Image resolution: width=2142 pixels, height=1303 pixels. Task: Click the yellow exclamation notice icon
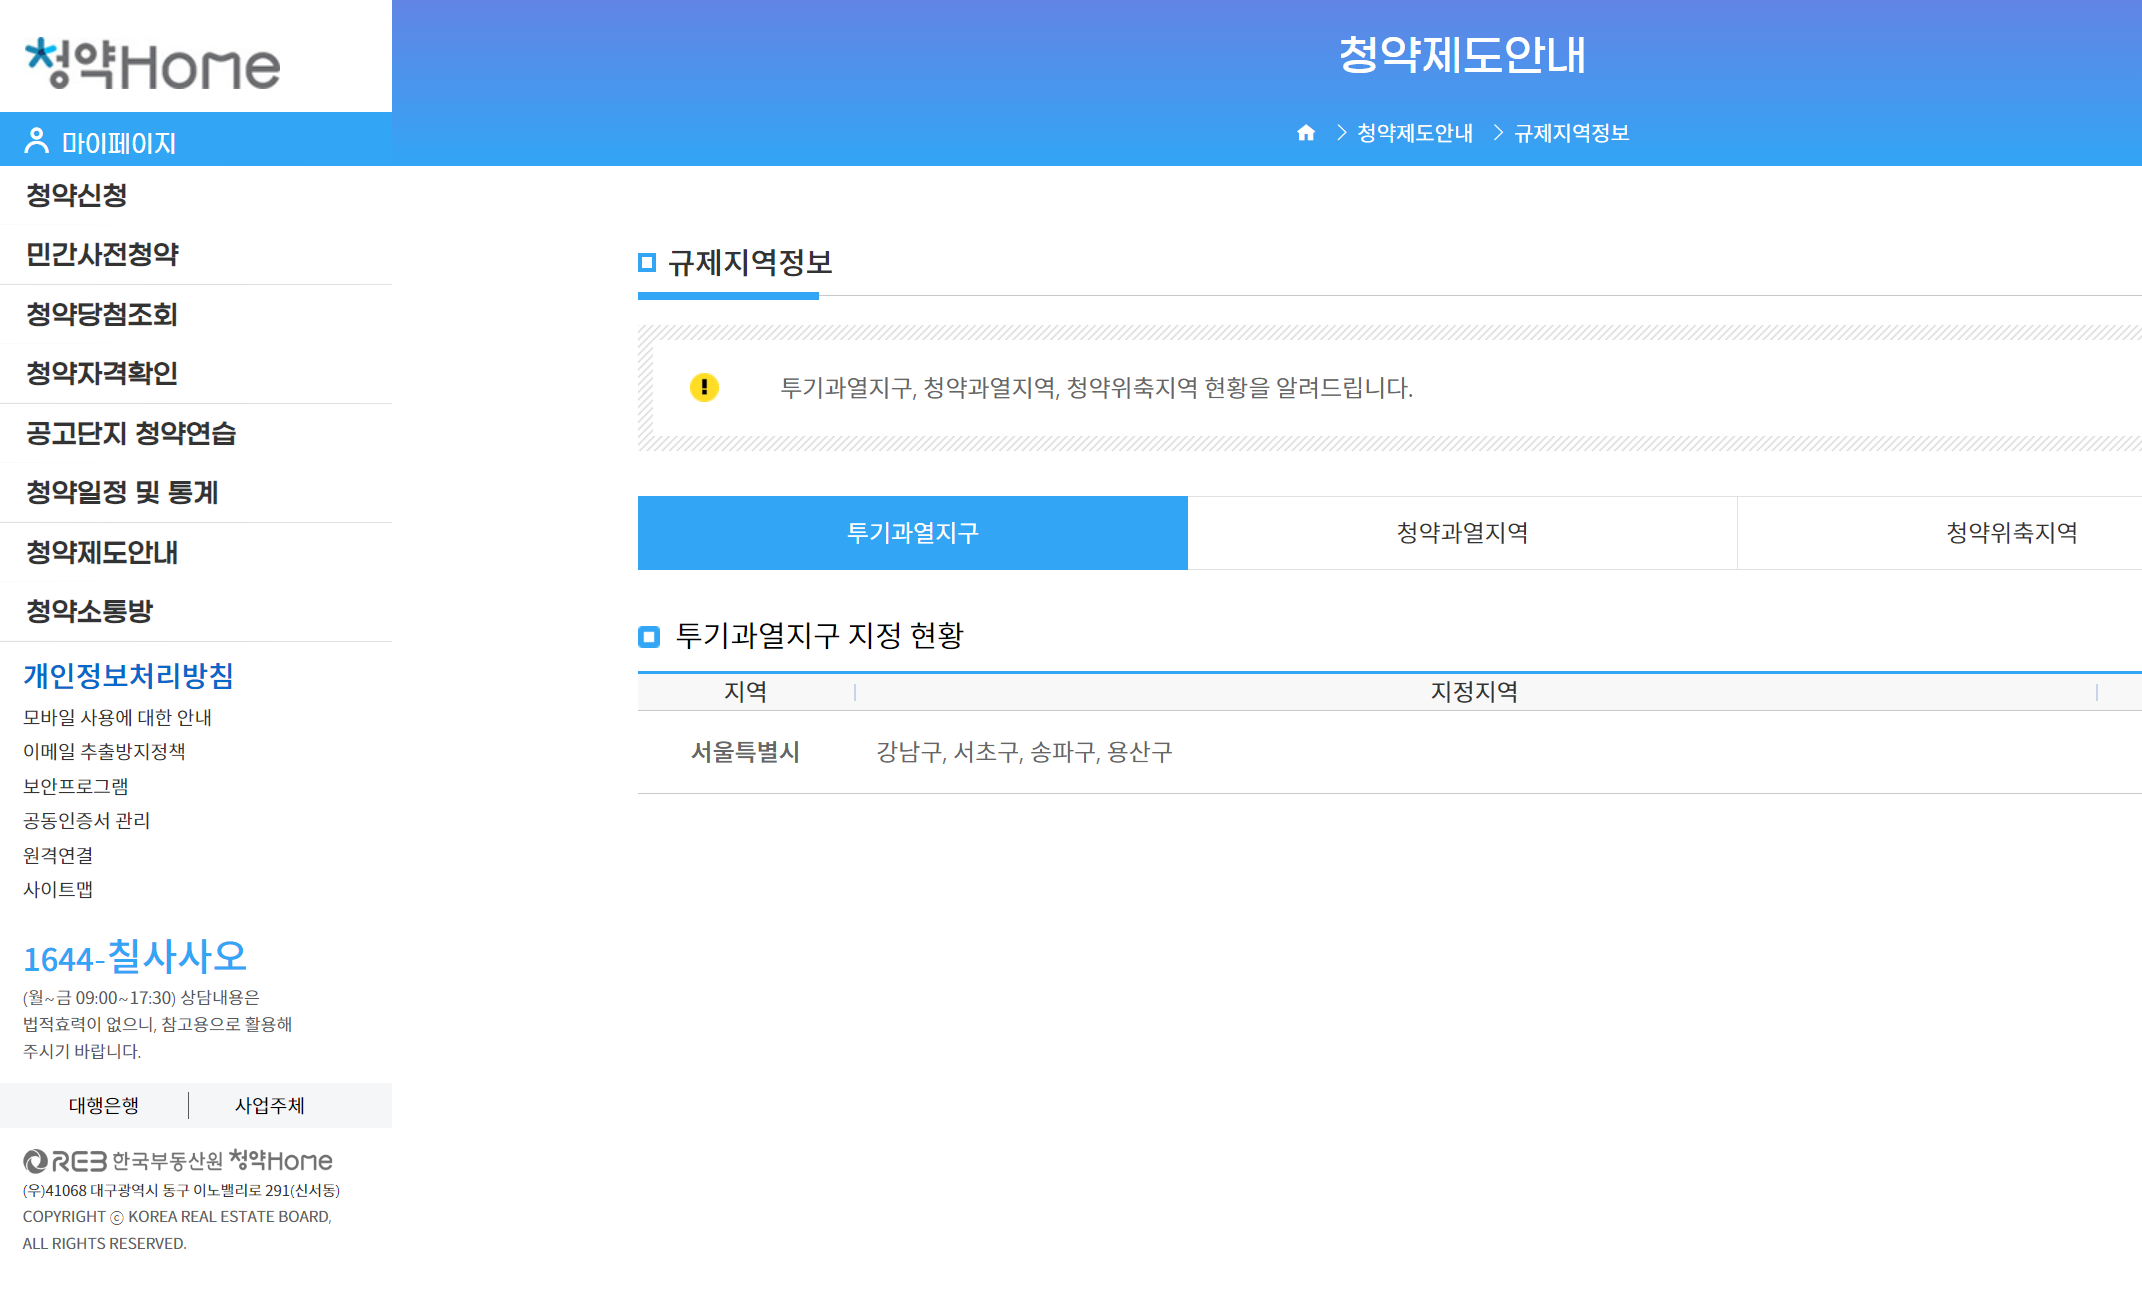click(x=704, y=387)
